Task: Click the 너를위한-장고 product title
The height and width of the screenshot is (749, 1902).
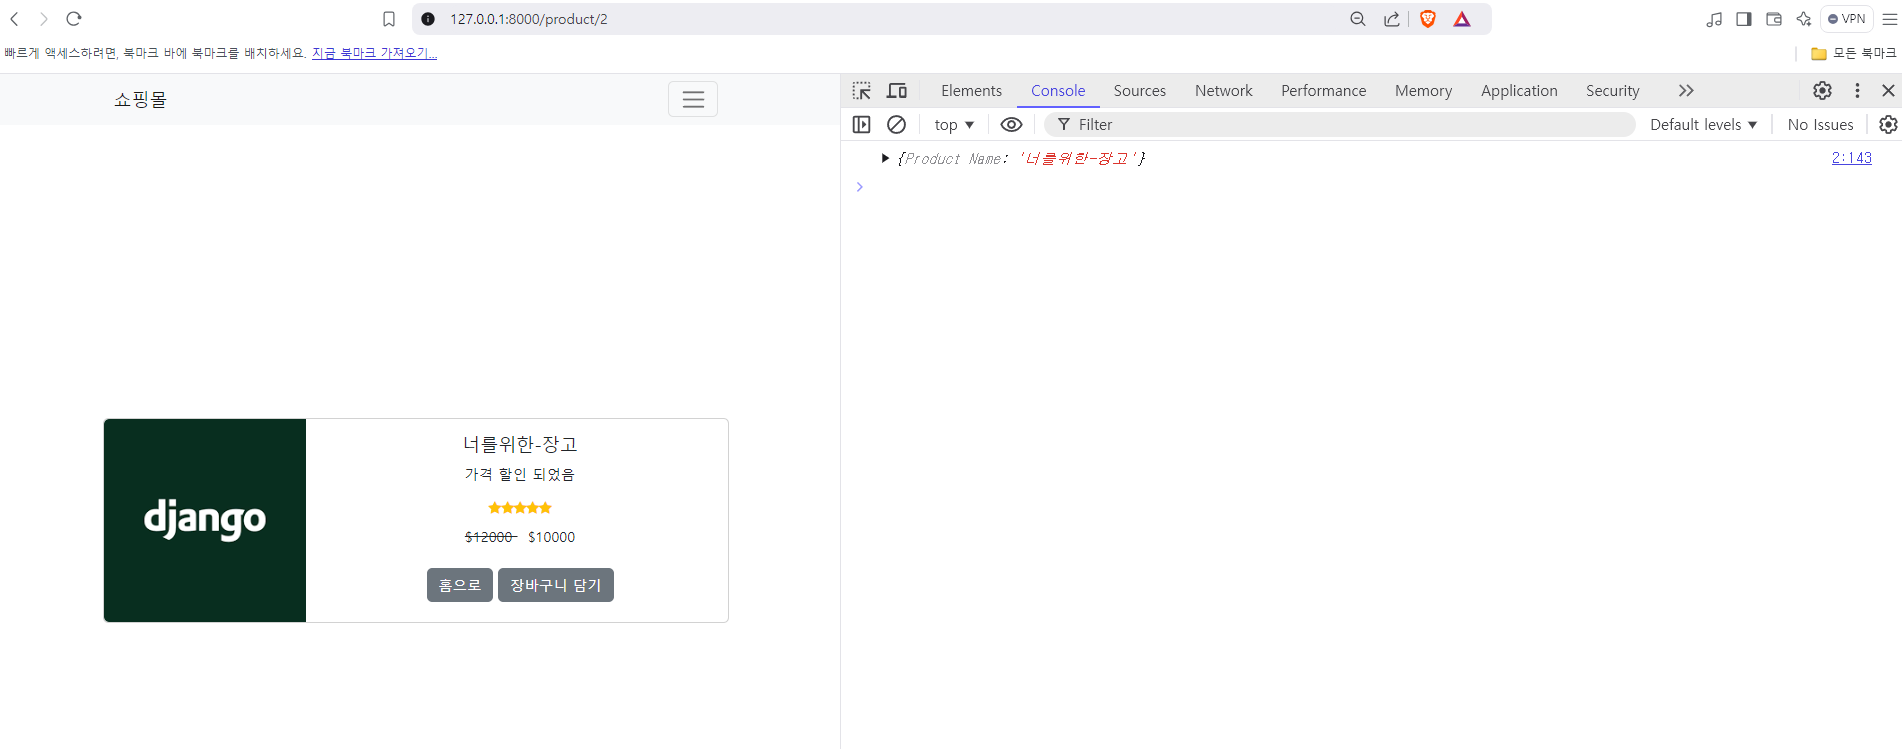Action: 520,444
